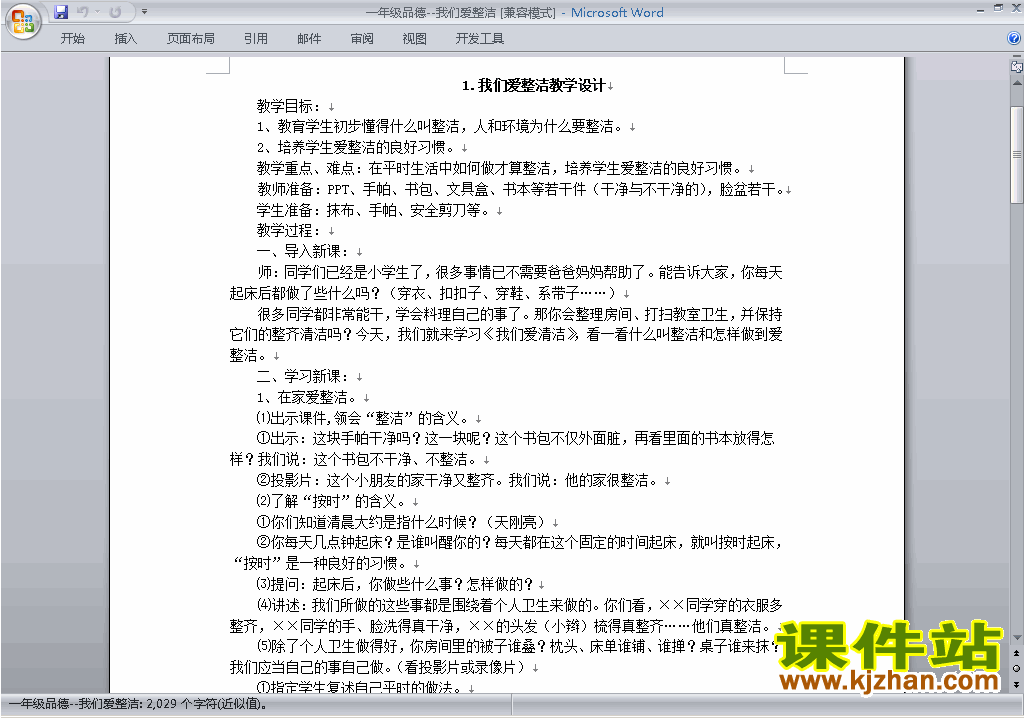Open the 插入 ribbon tab
The height and width of the screenshot is (718, 1024).
coord(125,39)
